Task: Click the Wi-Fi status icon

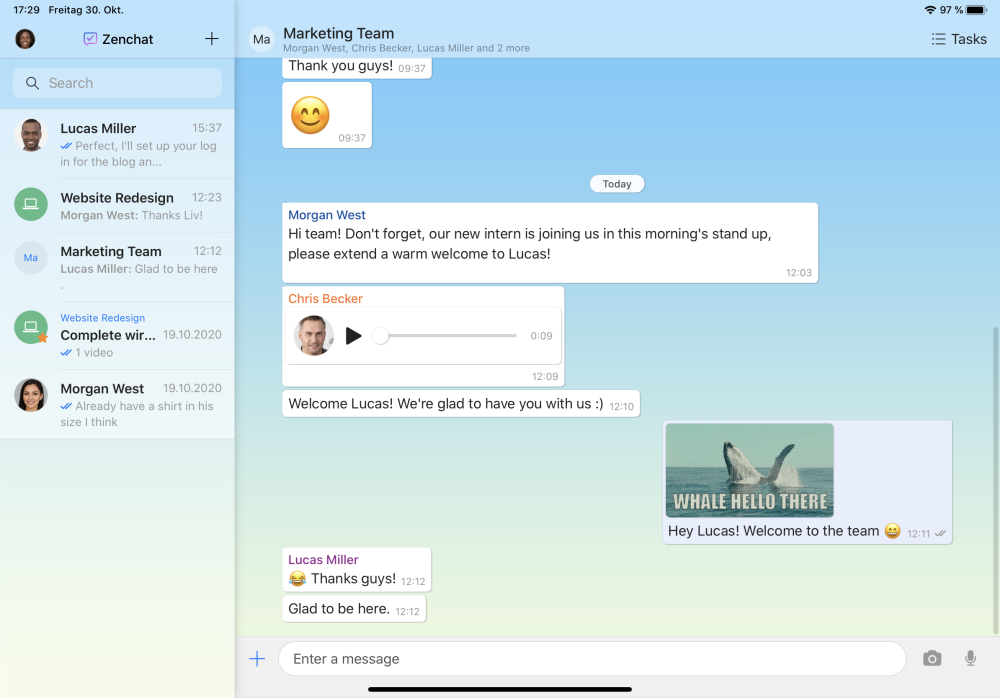Action: tap(930, 10)
